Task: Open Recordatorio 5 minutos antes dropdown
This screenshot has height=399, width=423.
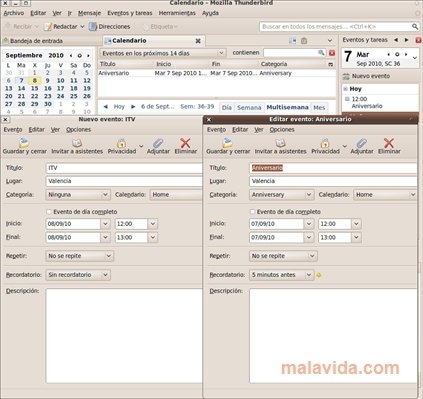Action: pos(281,275)
